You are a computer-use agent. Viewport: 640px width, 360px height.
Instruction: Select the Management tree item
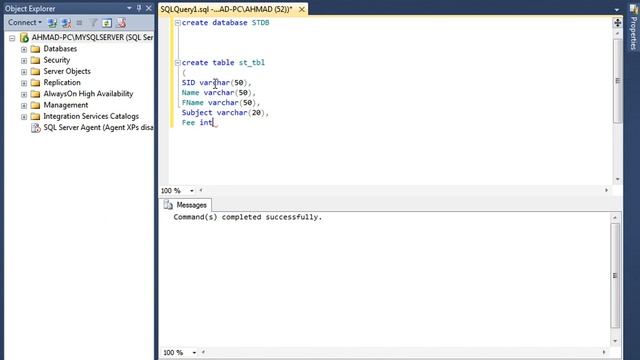pos(66,105)
